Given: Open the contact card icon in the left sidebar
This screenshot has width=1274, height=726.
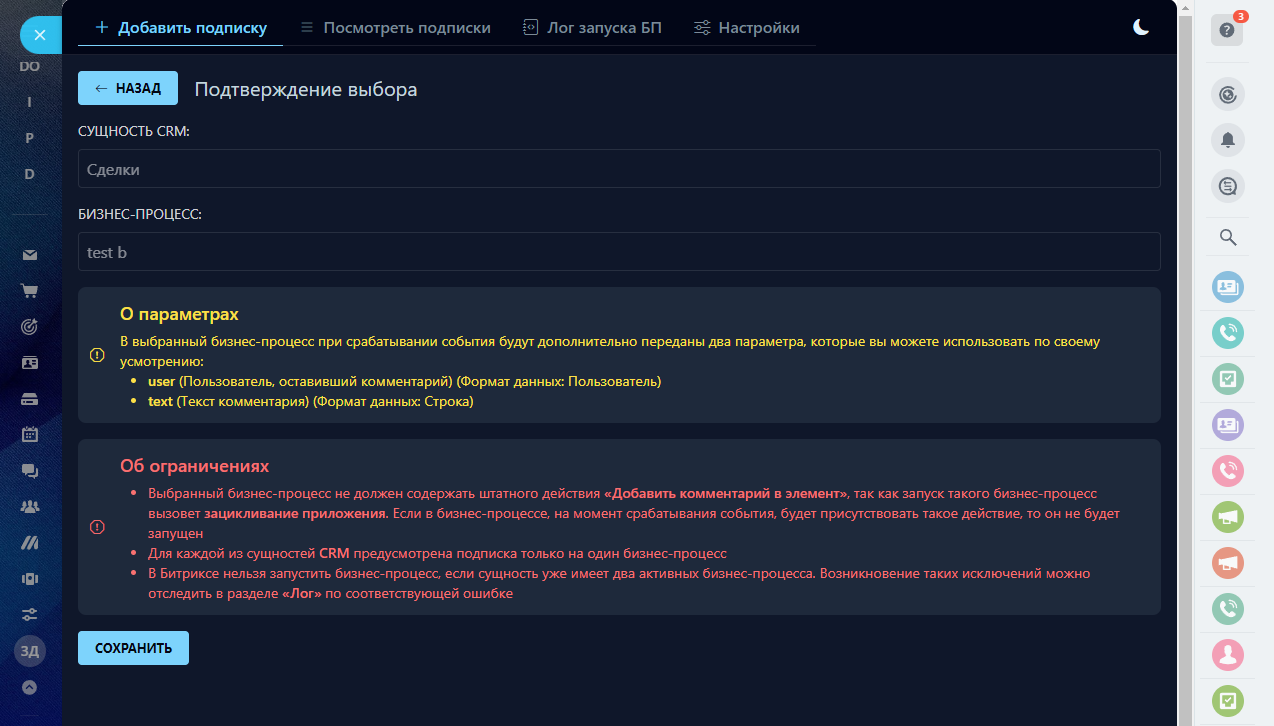Looking at the screenshot, I should tap(30, 362).
